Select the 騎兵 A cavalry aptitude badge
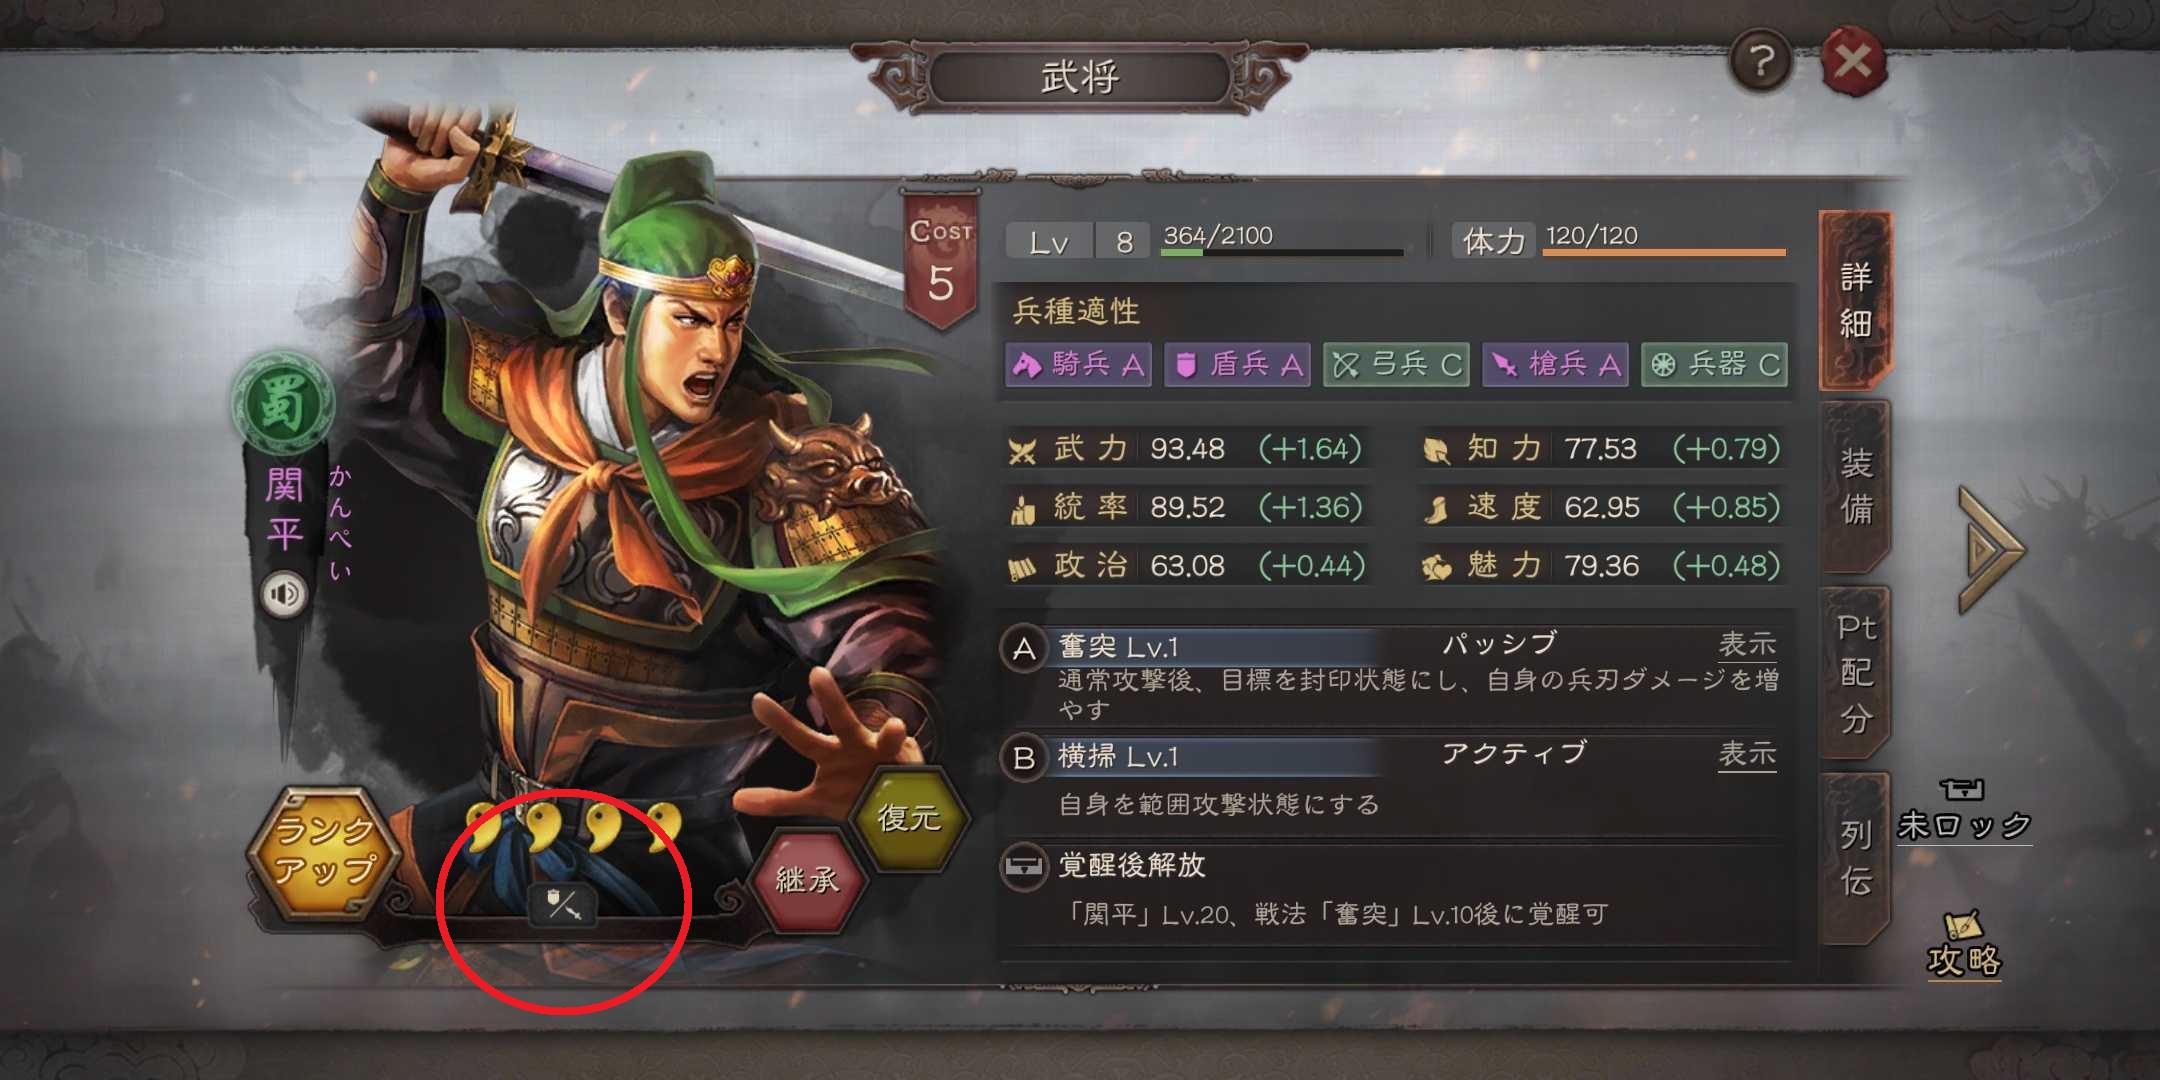 1079,365
